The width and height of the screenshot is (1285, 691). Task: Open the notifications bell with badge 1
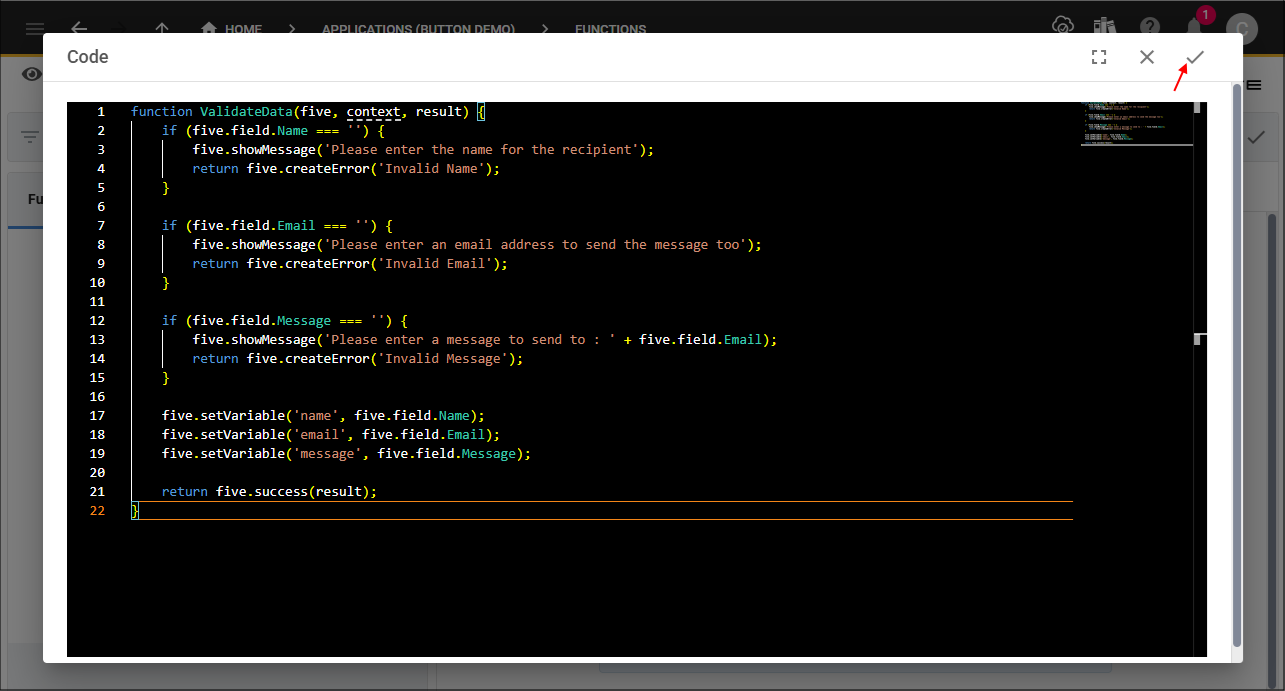(x=1195, y=25)
